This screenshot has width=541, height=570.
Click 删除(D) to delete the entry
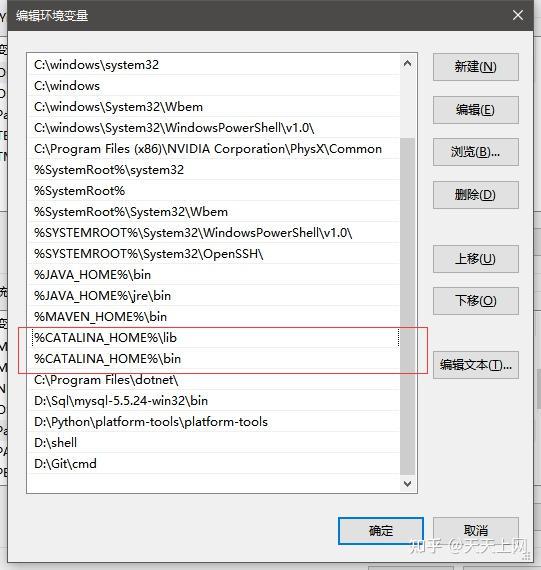[x=475, y=195]
